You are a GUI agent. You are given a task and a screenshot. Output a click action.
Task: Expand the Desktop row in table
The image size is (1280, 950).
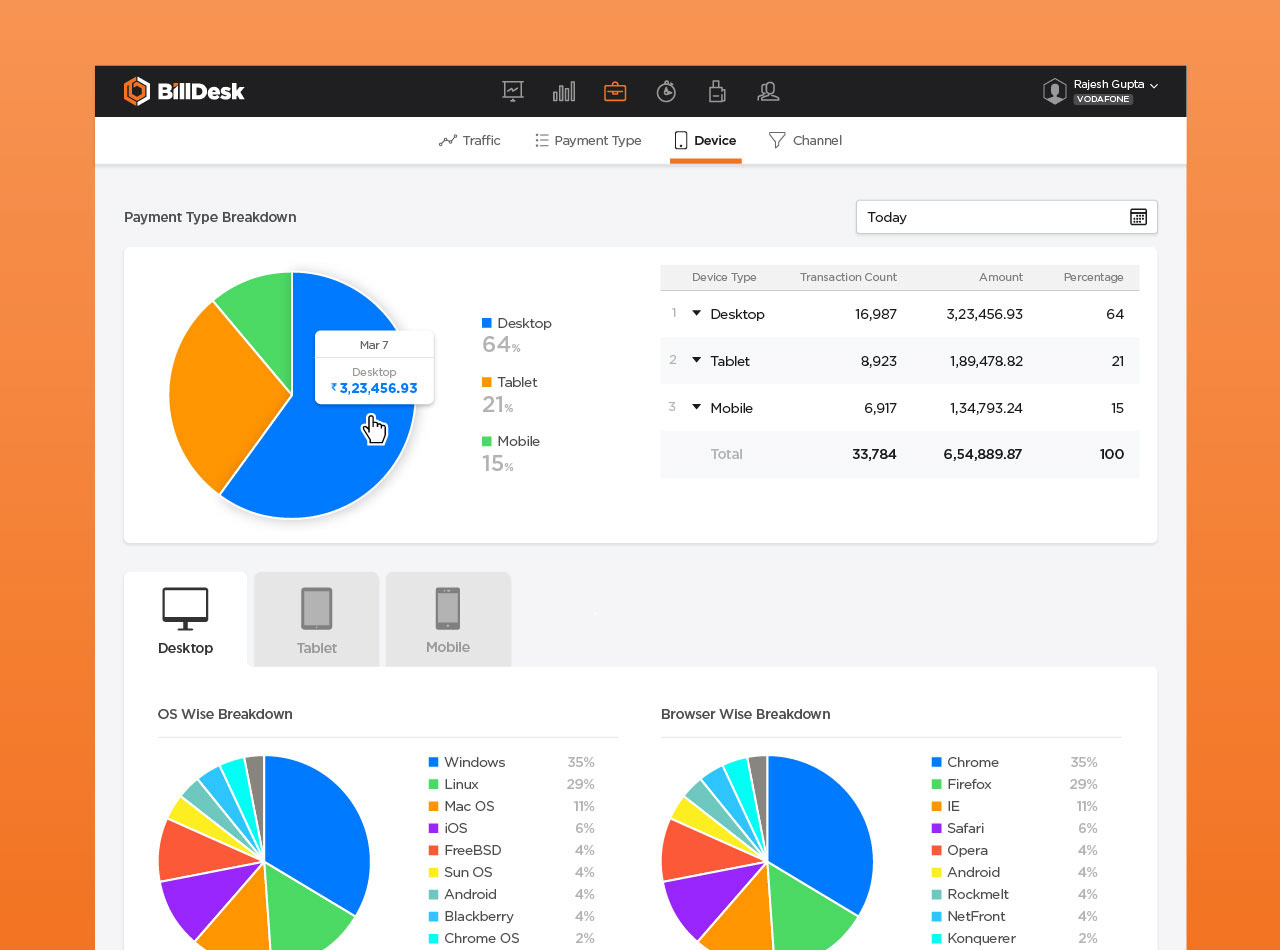(697, 314)
